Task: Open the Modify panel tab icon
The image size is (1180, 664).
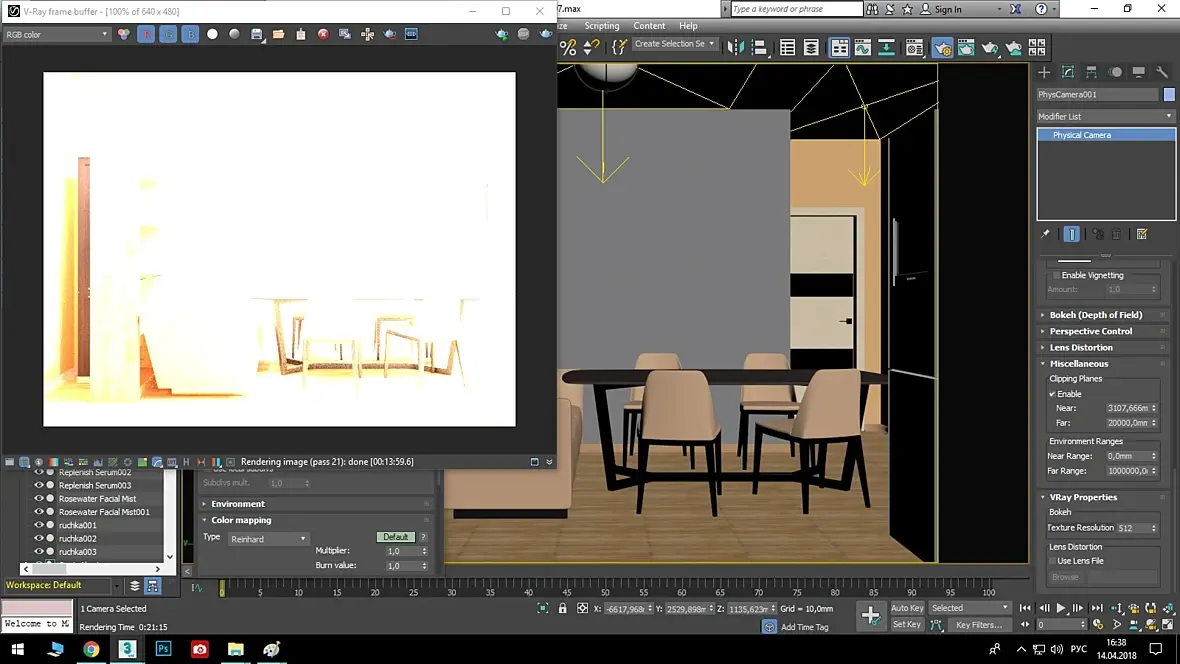Action: 1068,72
